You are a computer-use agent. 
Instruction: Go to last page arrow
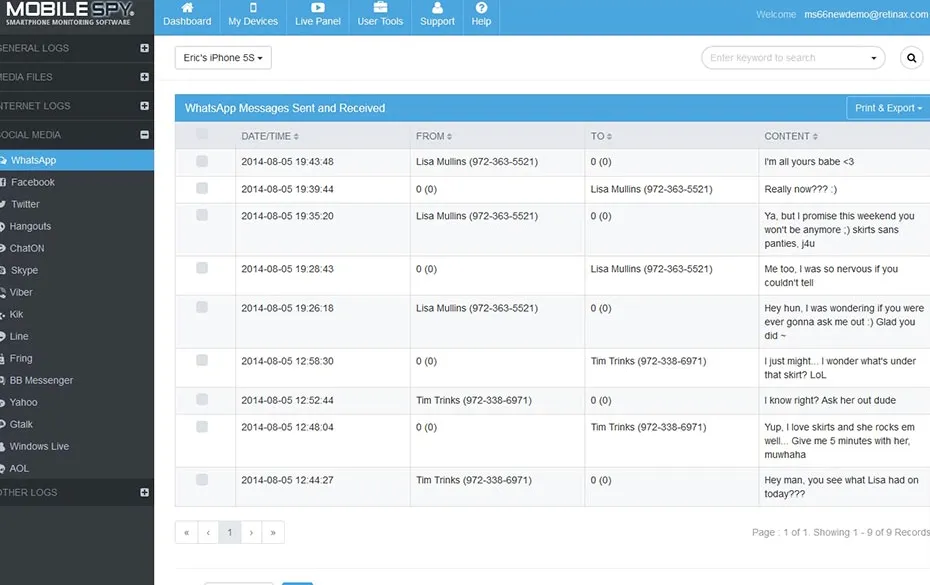(x=273, y=532)
